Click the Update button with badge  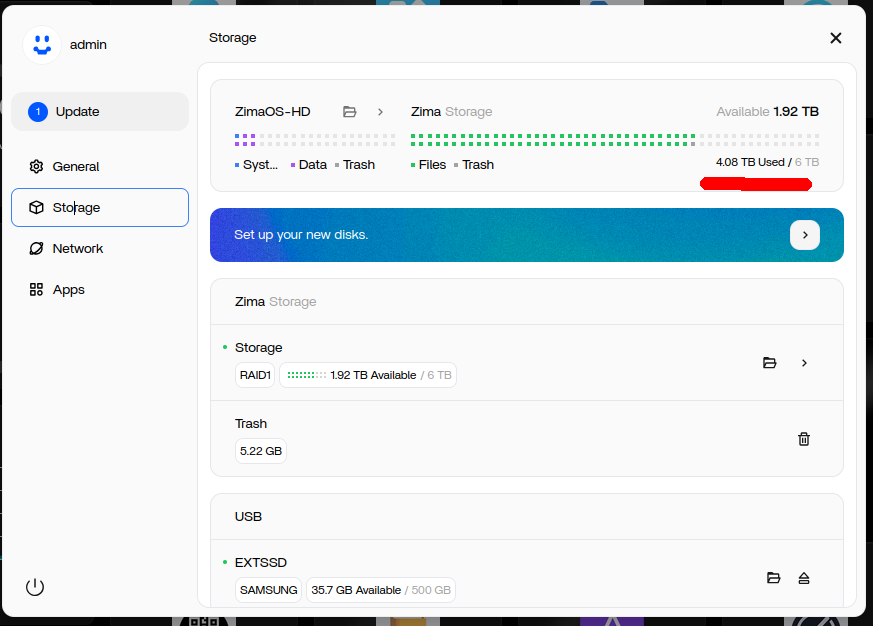click(99, 112)
